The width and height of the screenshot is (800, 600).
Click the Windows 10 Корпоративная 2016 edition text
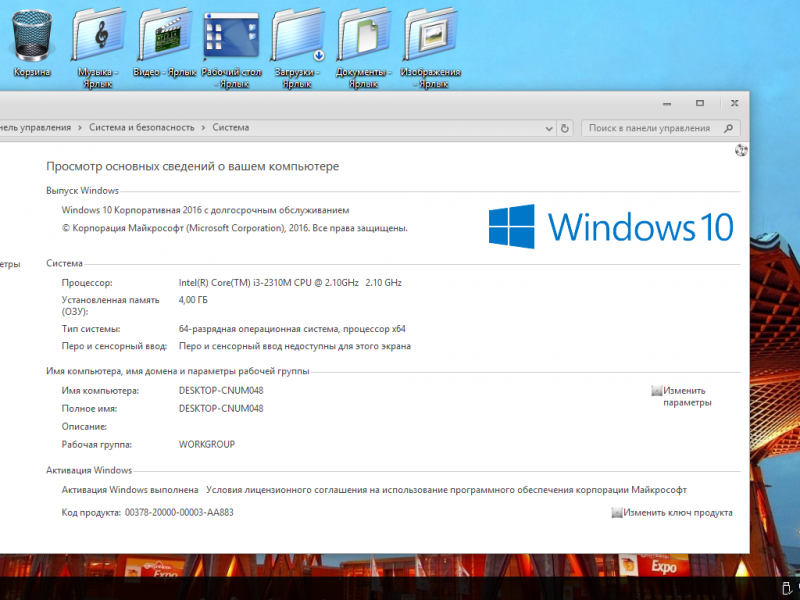[205, 210]
